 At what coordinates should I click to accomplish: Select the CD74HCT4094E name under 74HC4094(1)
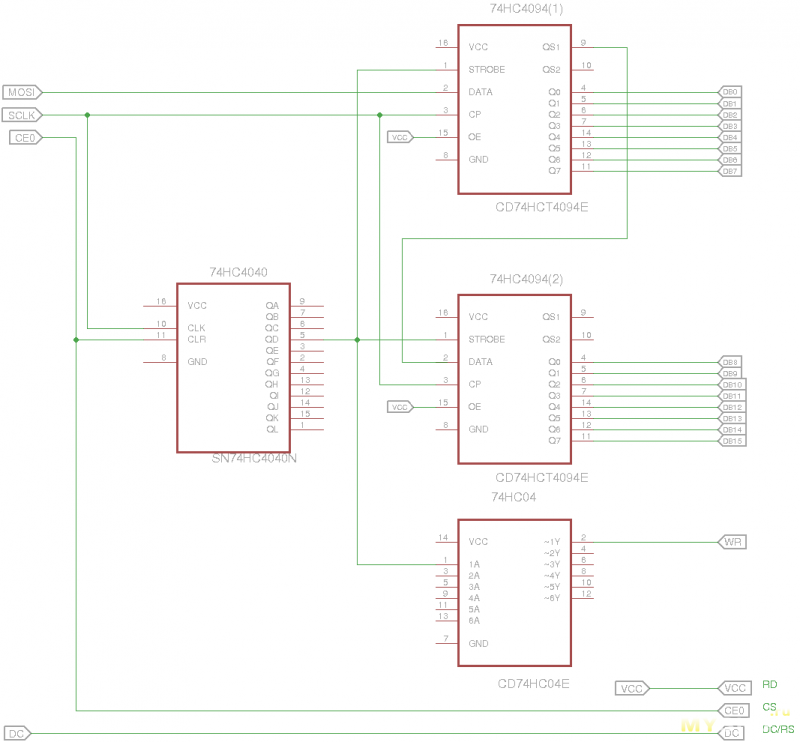click(x=541, y=207)
